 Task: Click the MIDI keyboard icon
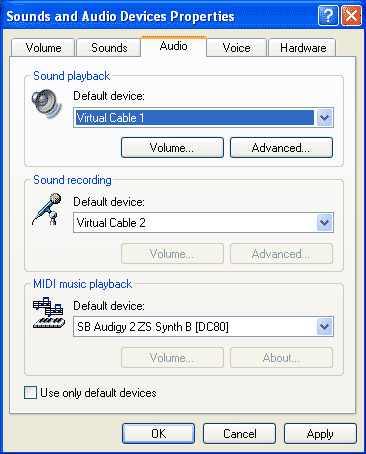[x=49, y=313]
